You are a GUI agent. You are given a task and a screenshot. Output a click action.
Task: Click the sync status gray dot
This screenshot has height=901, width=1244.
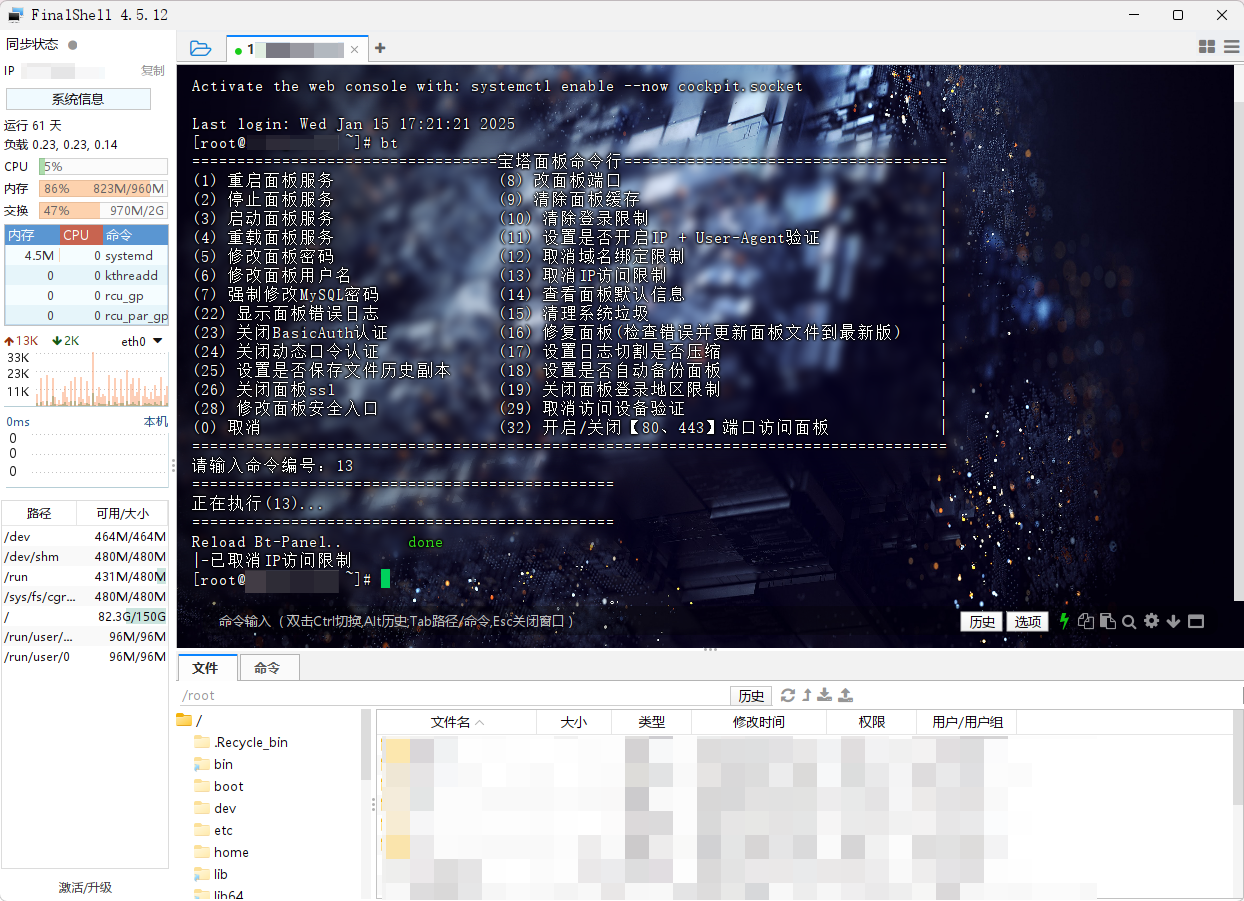pyautogui.click(x=72, y=45)
